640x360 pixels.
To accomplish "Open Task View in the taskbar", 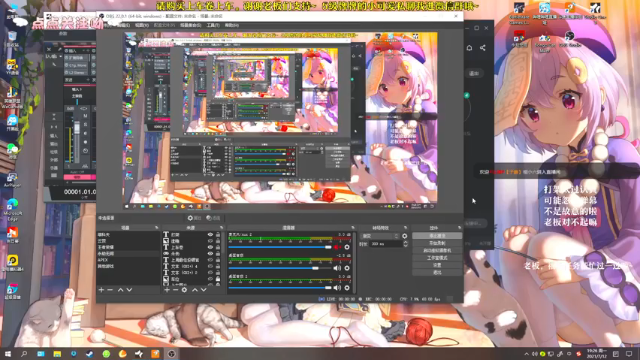I will (41, 354).
